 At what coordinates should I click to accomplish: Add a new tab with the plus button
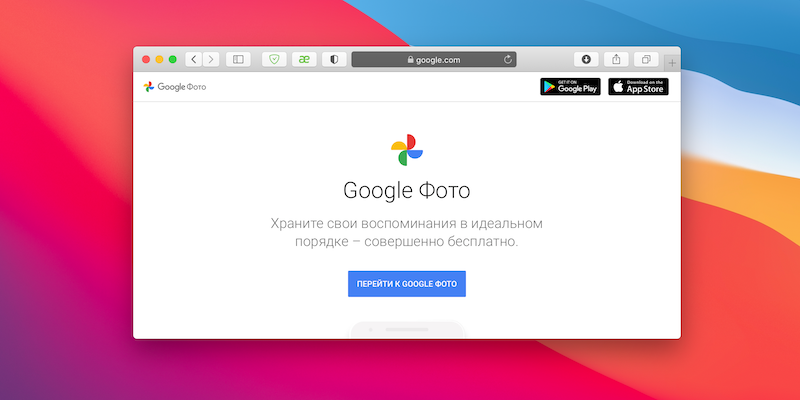[672, 63]
